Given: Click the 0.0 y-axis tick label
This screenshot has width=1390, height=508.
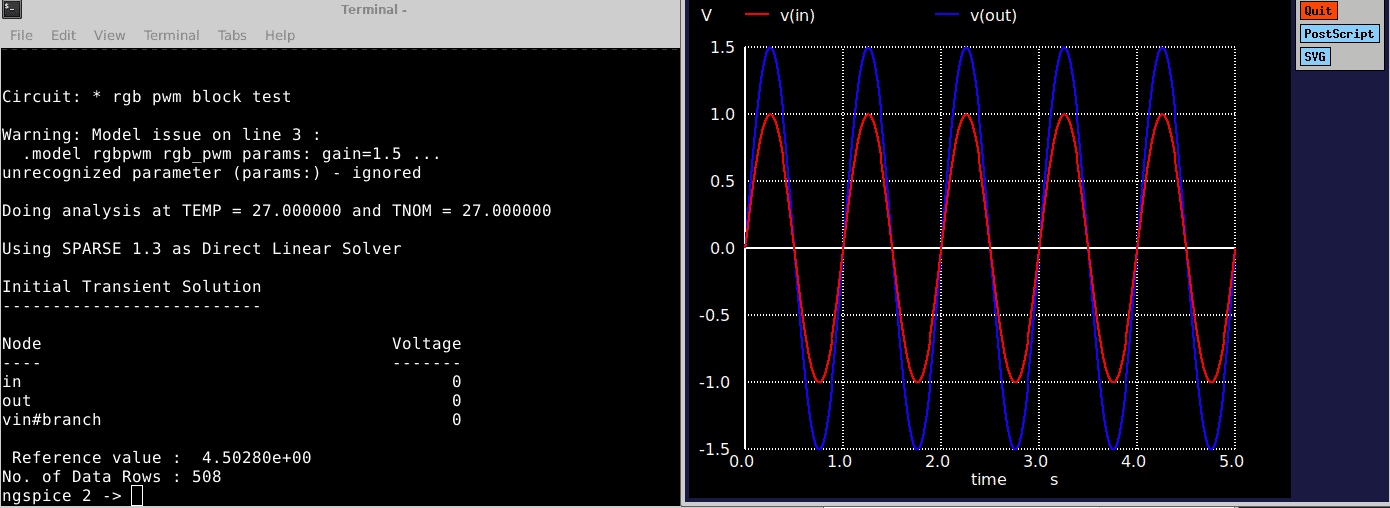Looking at the screenshot, I should [x=723, y=248].
